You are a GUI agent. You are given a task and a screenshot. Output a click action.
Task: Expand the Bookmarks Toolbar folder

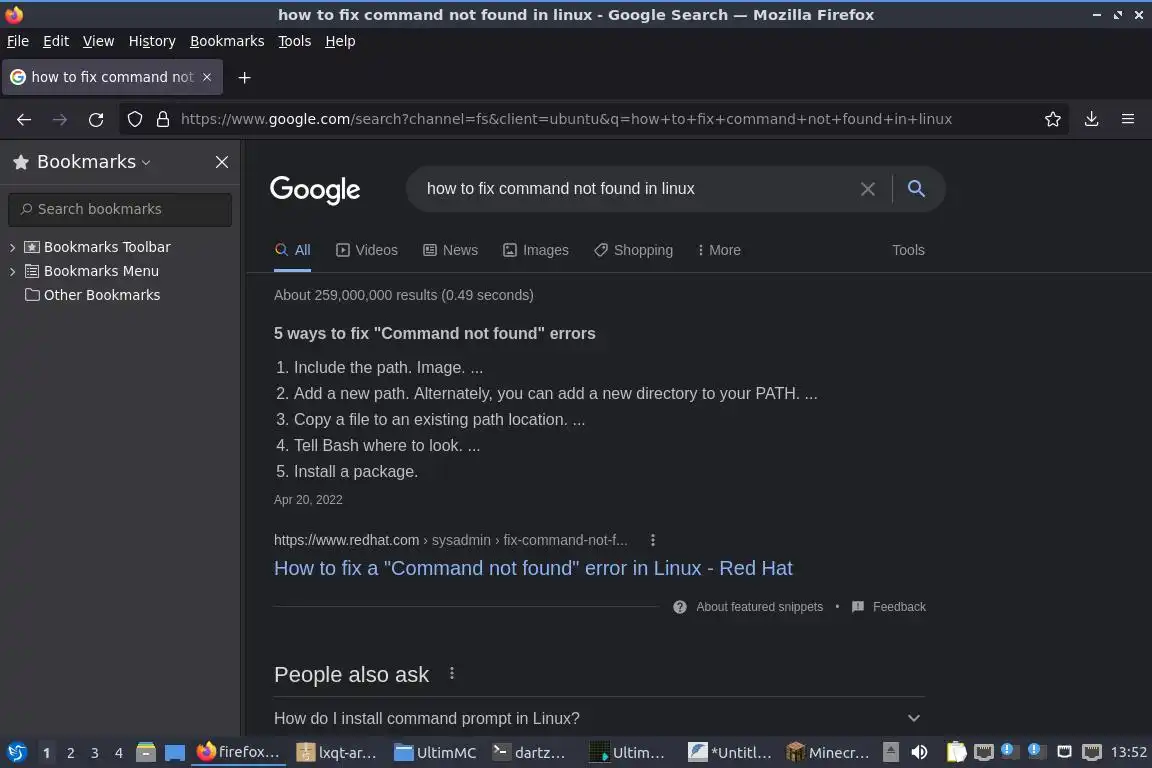point(12,248)
